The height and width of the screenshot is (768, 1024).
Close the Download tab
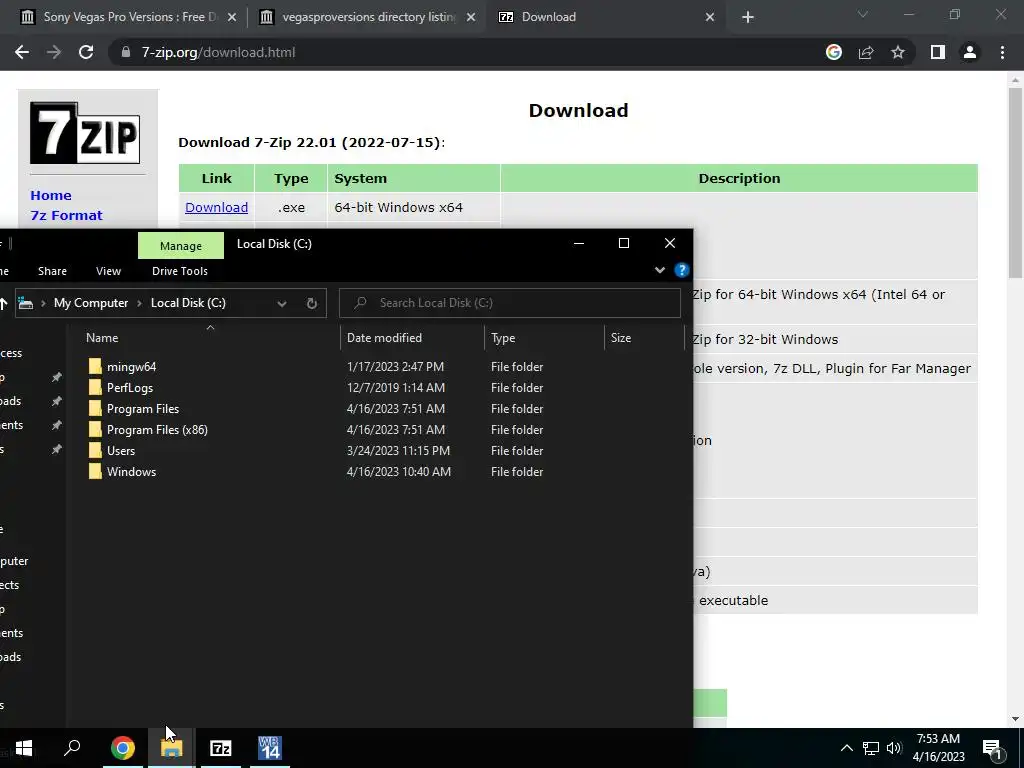(710, 18)
